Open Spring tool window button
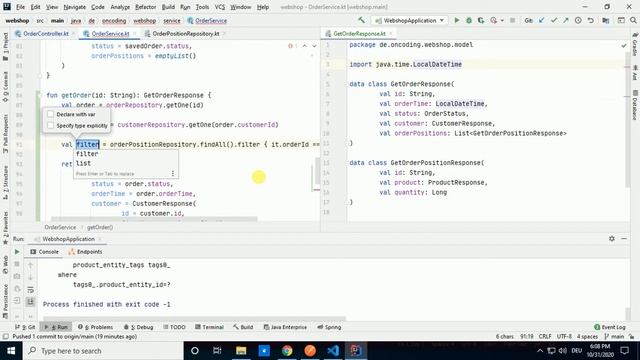640x360 pixels. pyautogui.click(x=329, y=327)
